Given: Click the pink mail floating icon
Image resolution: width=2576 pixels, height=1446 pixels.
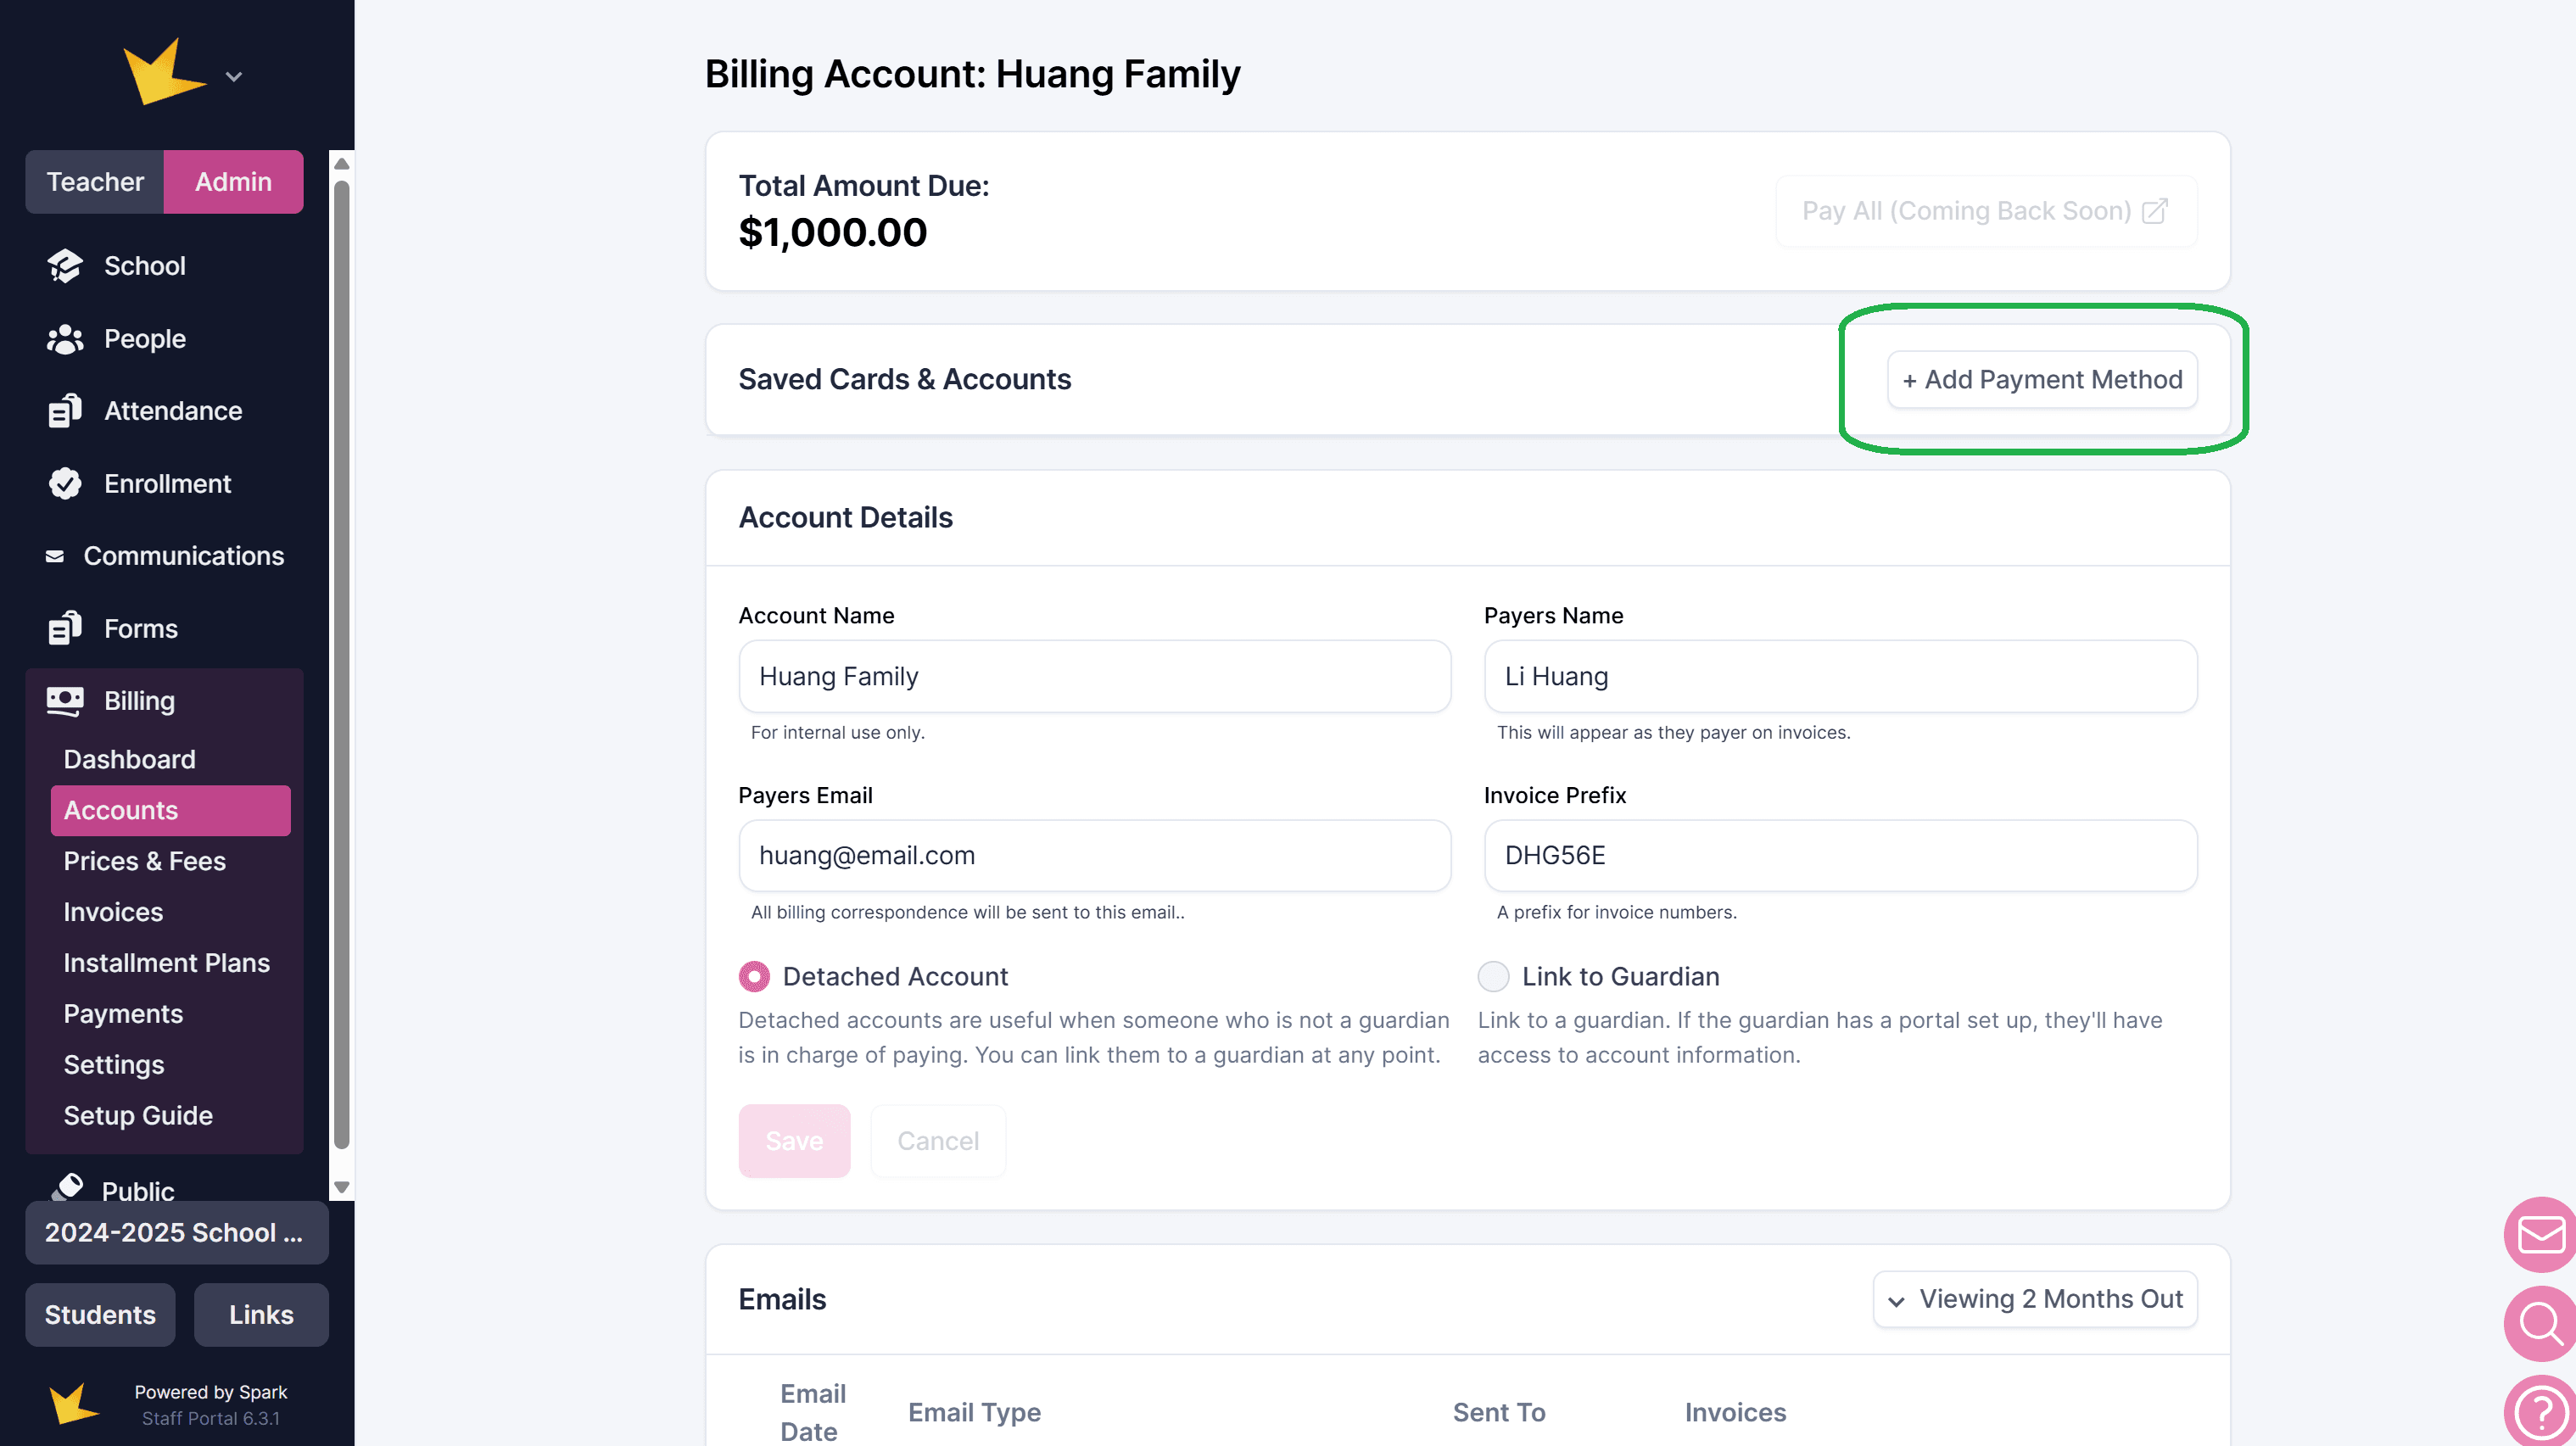Looking at the screenshot, I should (2540, 1234).
